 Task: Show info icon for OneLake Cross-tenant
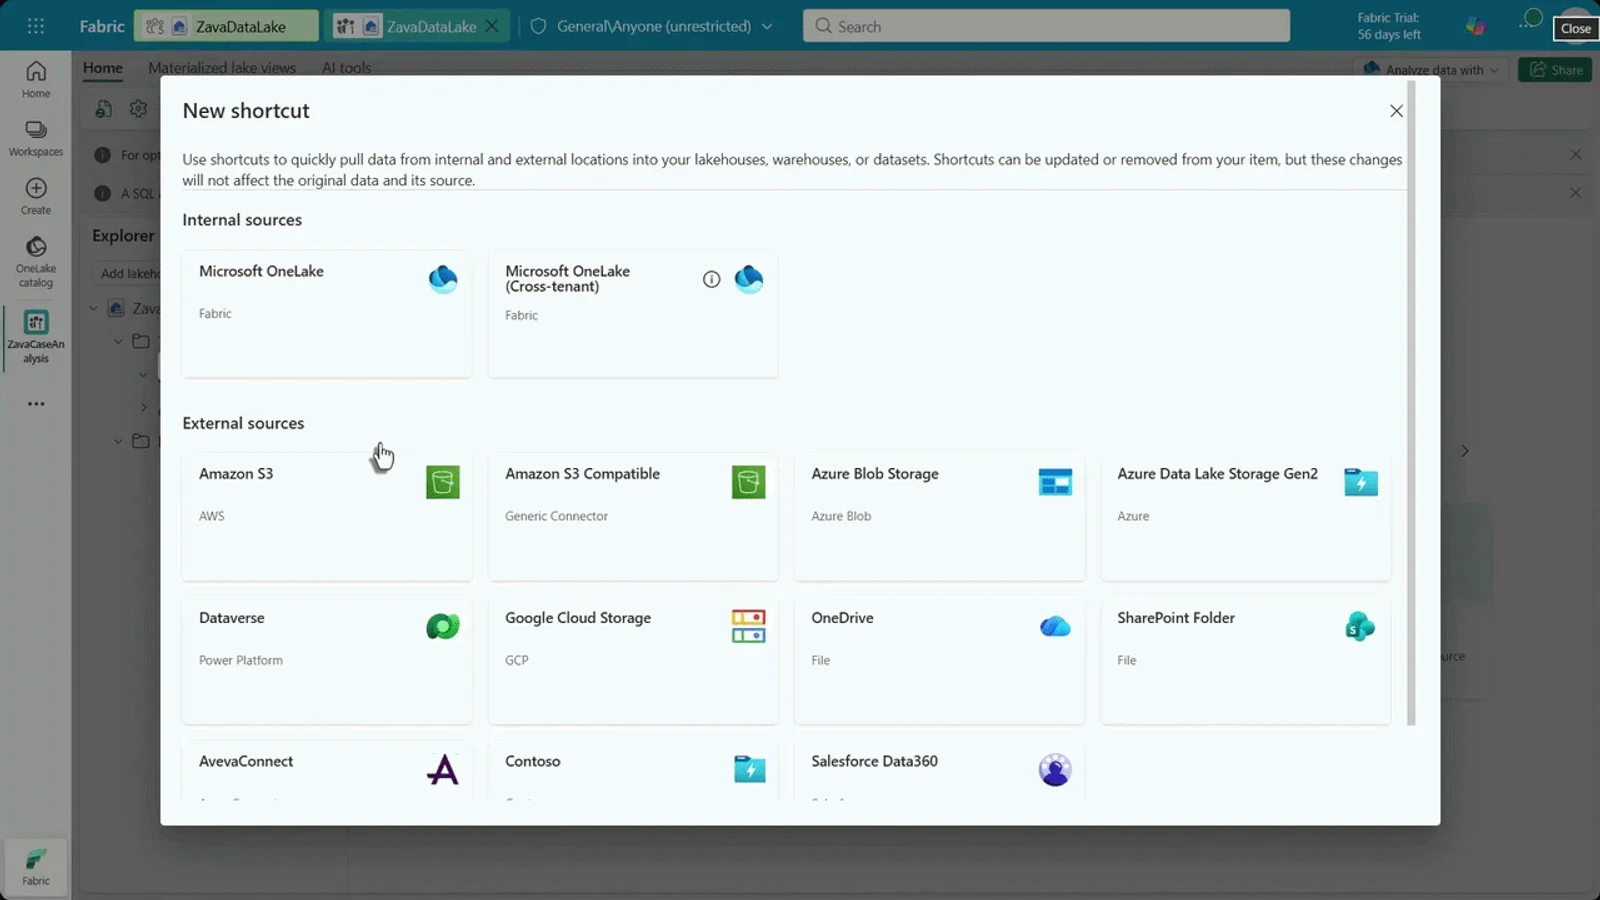[x=711, y=279]
